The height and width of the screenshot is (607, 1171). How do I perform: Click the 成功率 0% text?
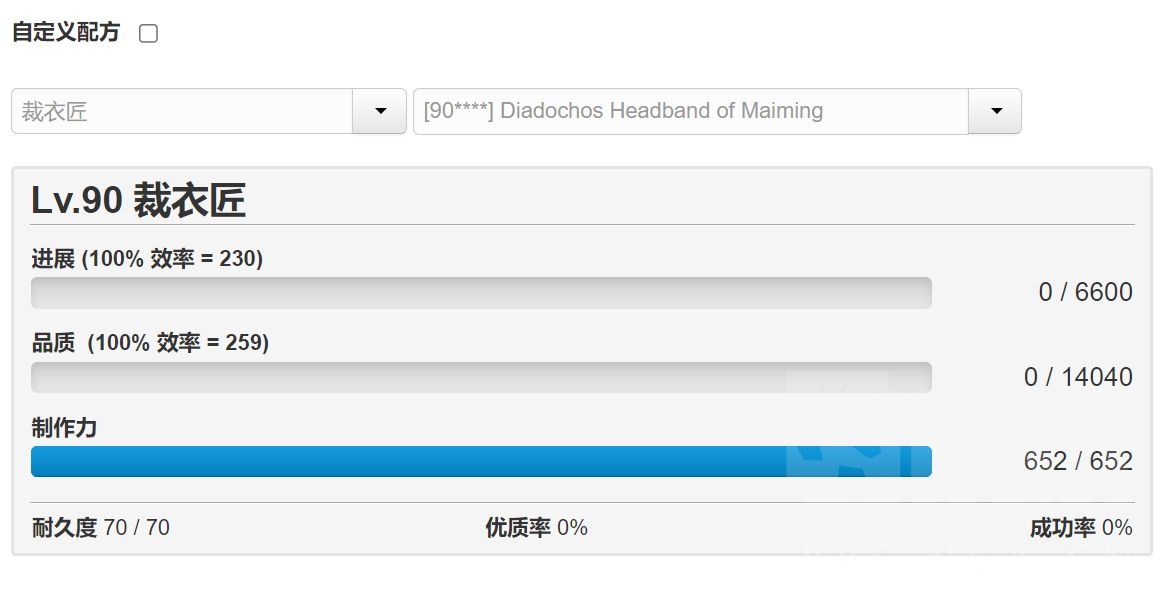[x=1081, y=527]
